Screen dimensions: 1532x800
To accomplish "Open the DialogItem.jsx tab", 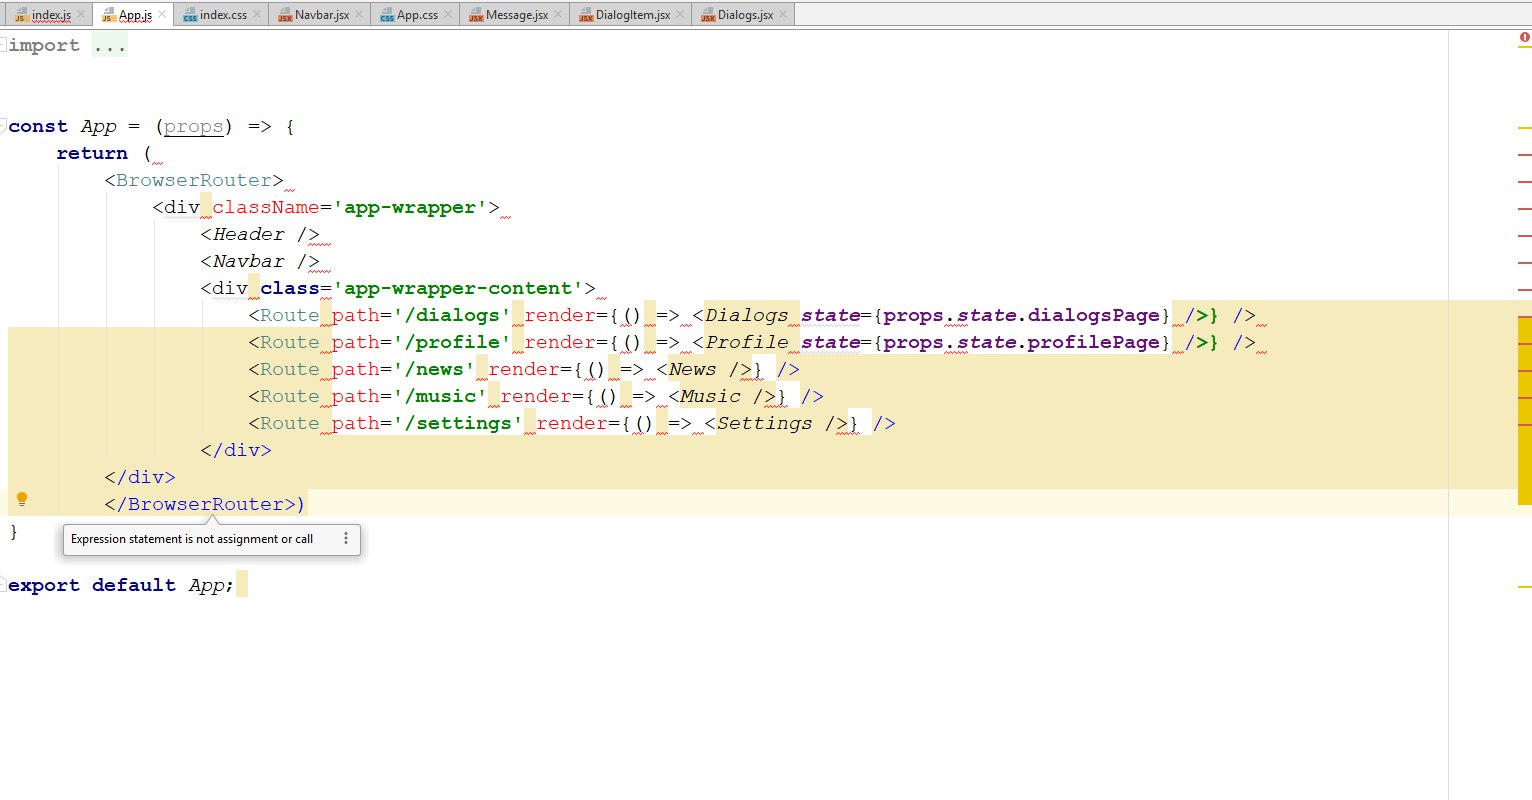I will 633,15.
